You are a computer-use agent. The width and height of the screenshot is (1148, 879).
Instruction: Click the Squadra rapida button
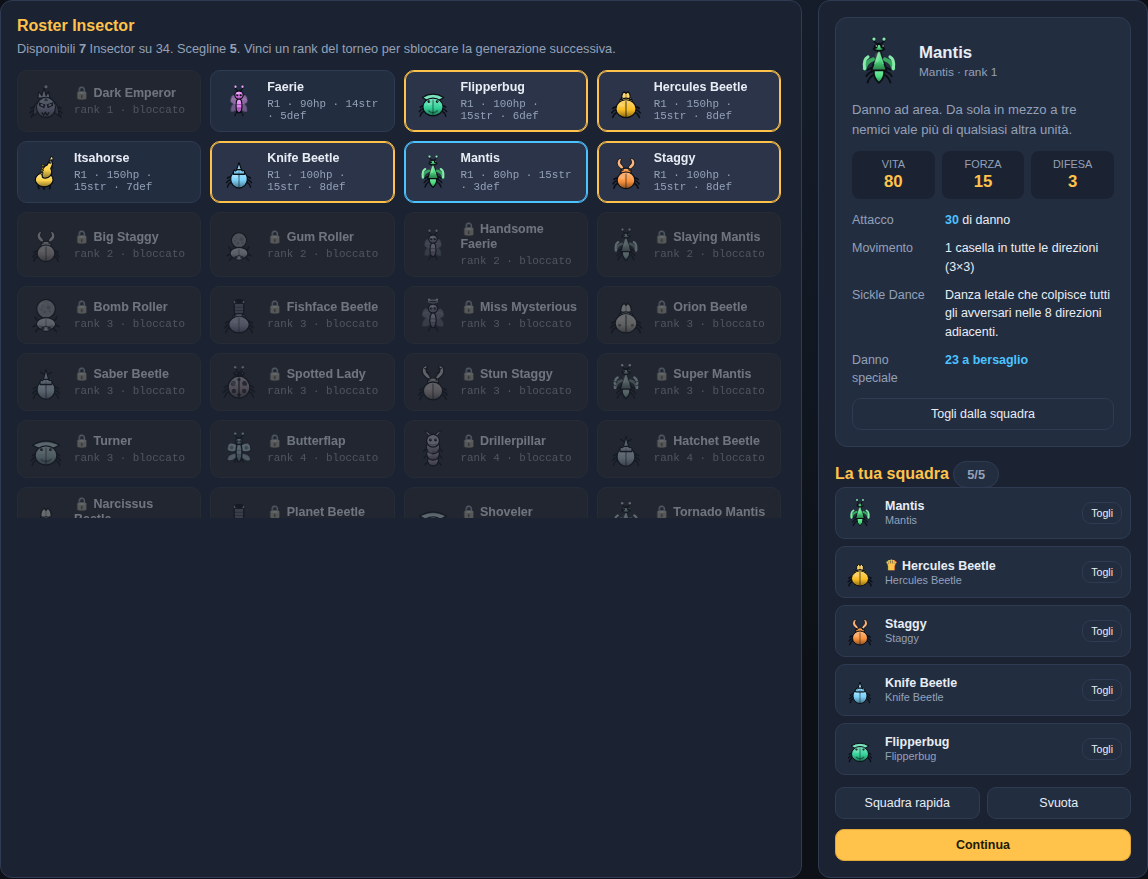point(907,803)
